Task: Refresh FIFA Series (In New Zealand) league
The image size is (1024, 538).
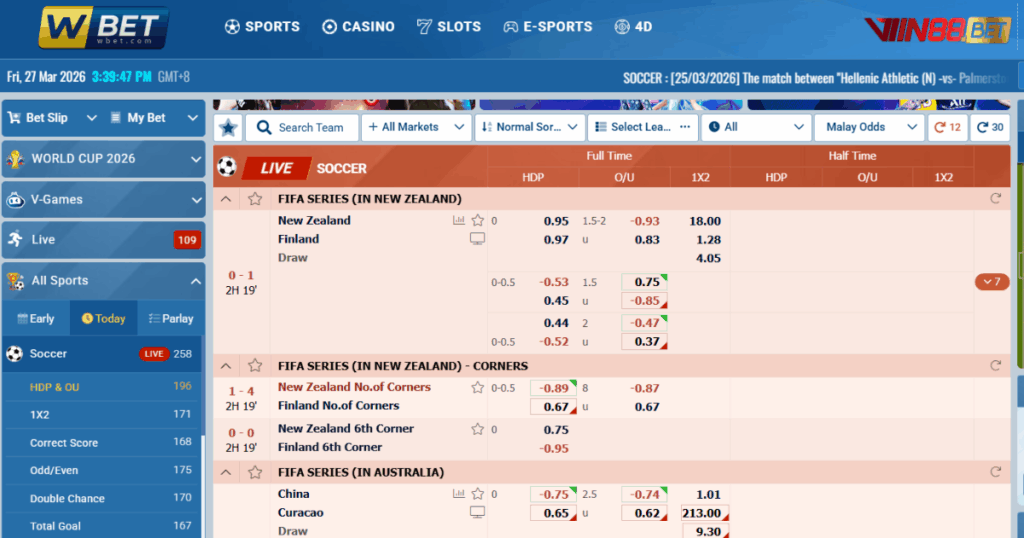Action: (995, 199)
